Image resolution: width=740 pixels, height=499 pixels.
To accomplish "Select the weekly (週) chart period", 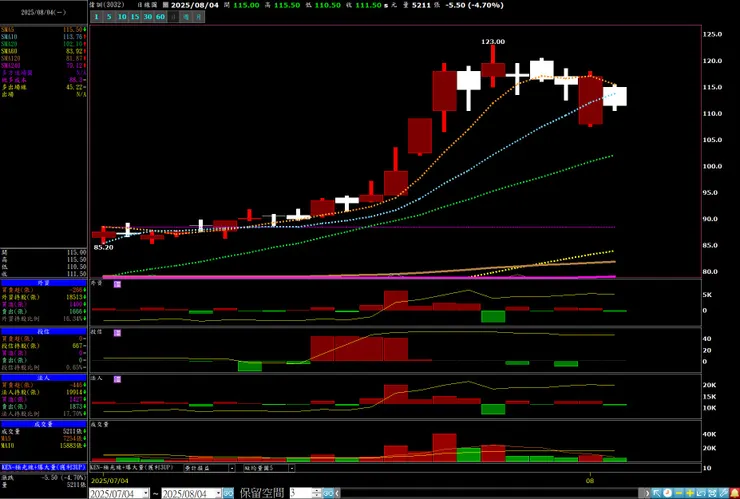I will 186,17.
